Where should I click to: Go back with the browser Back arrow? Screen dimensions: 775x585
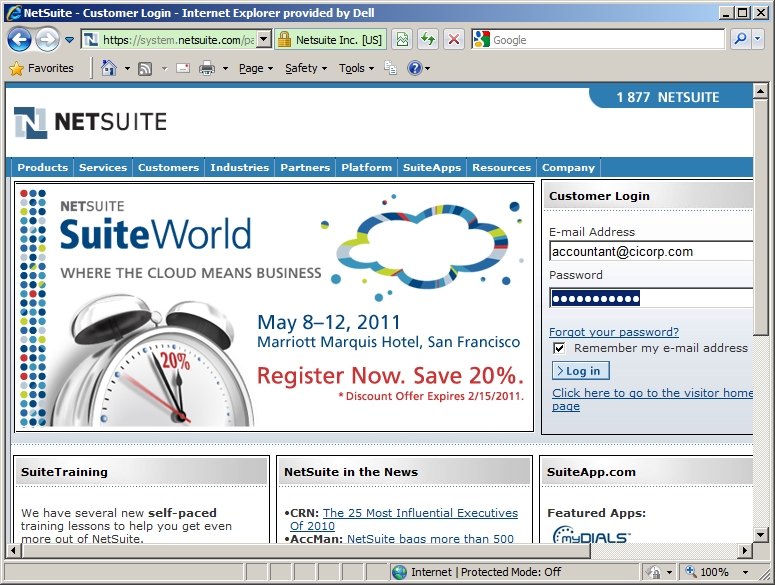19,40
